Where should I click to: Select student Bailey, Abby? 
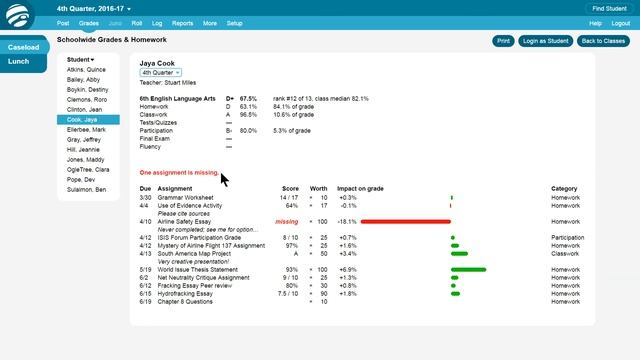coord(83,80)
